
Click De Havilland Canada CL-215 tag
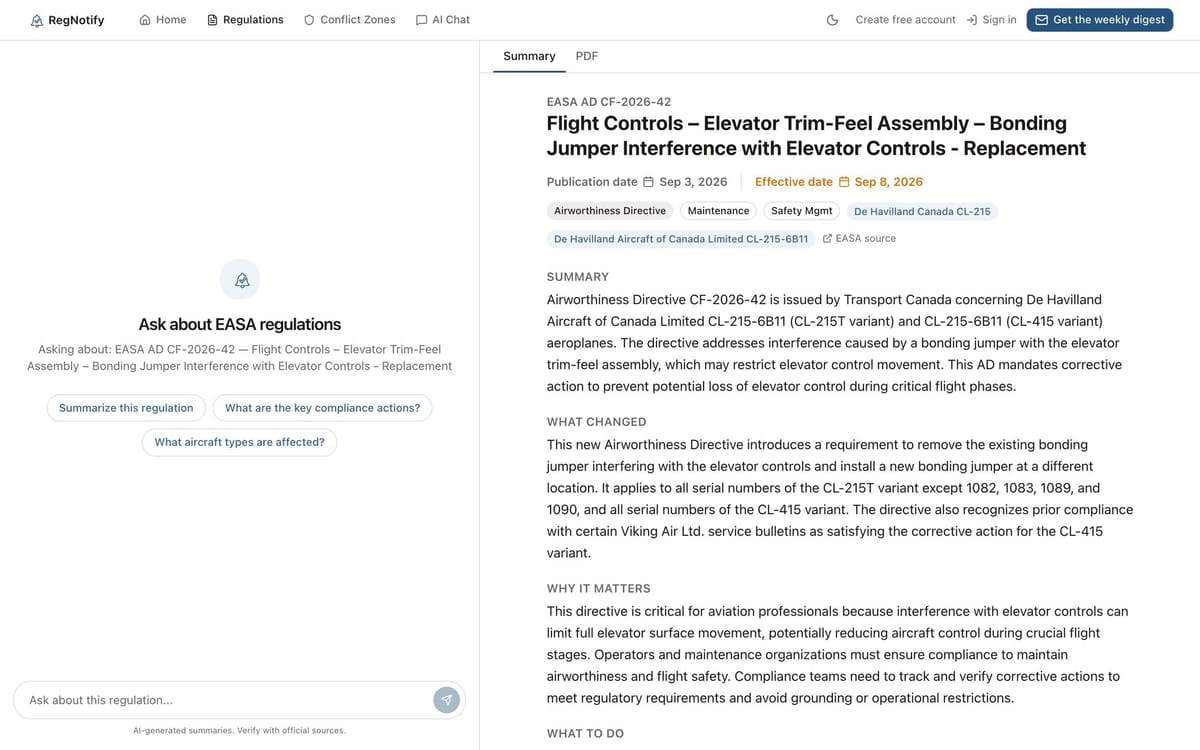[x=922, y=212]
